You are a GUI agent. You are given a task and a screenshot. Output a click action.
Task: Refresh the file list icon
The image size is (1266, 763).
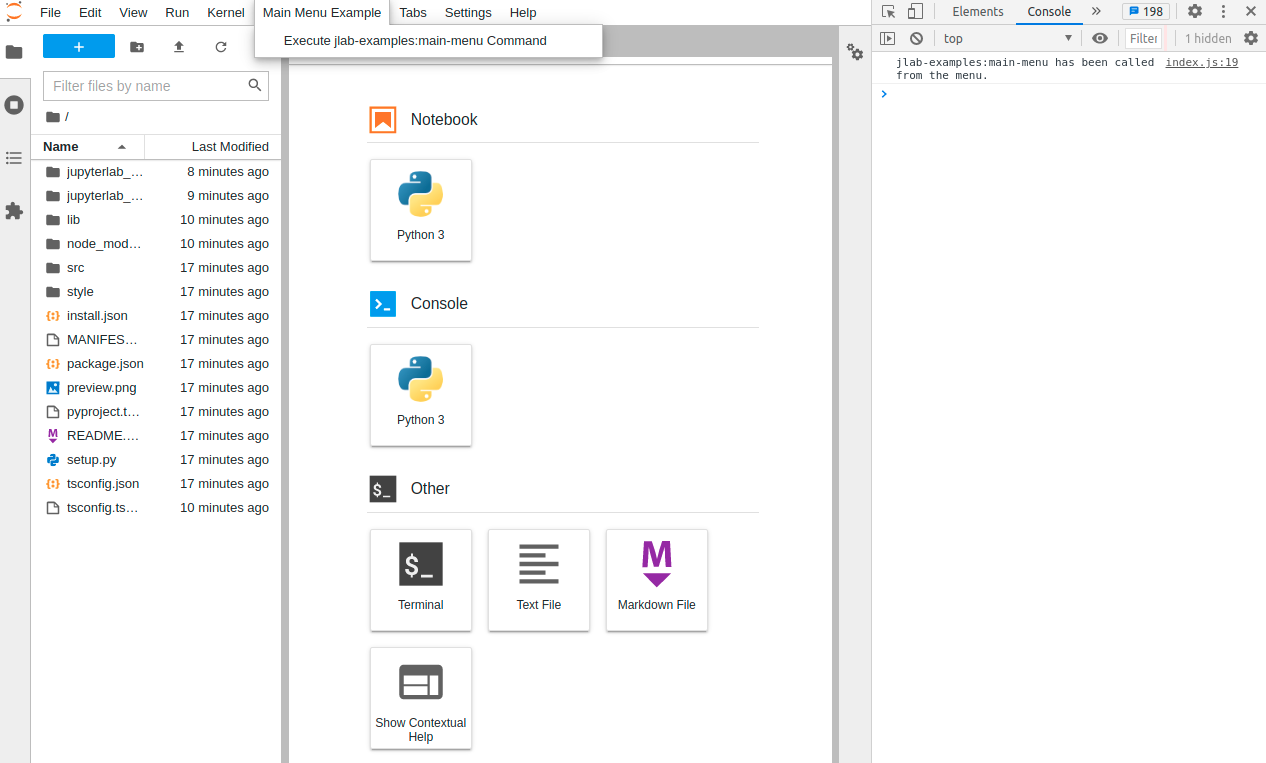point(221,47)
